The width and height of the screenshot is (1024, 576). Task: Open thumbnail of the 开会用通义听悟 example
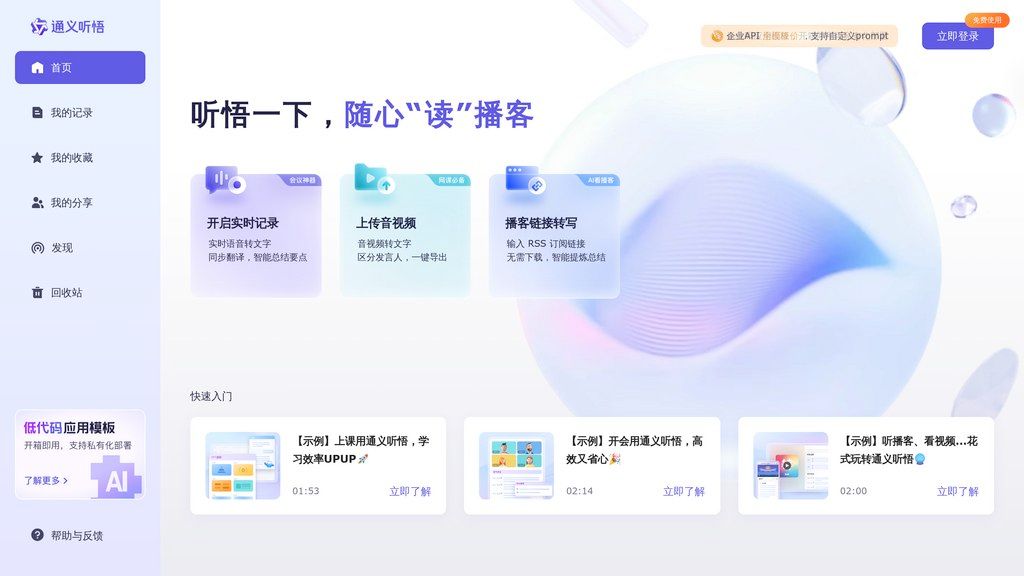pos(517,466)
